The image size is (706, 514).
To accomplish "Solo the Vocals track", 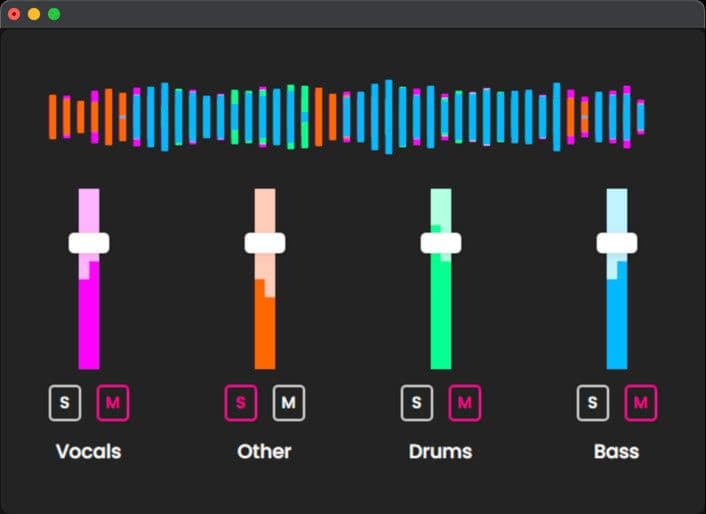I will click(65, 403).
